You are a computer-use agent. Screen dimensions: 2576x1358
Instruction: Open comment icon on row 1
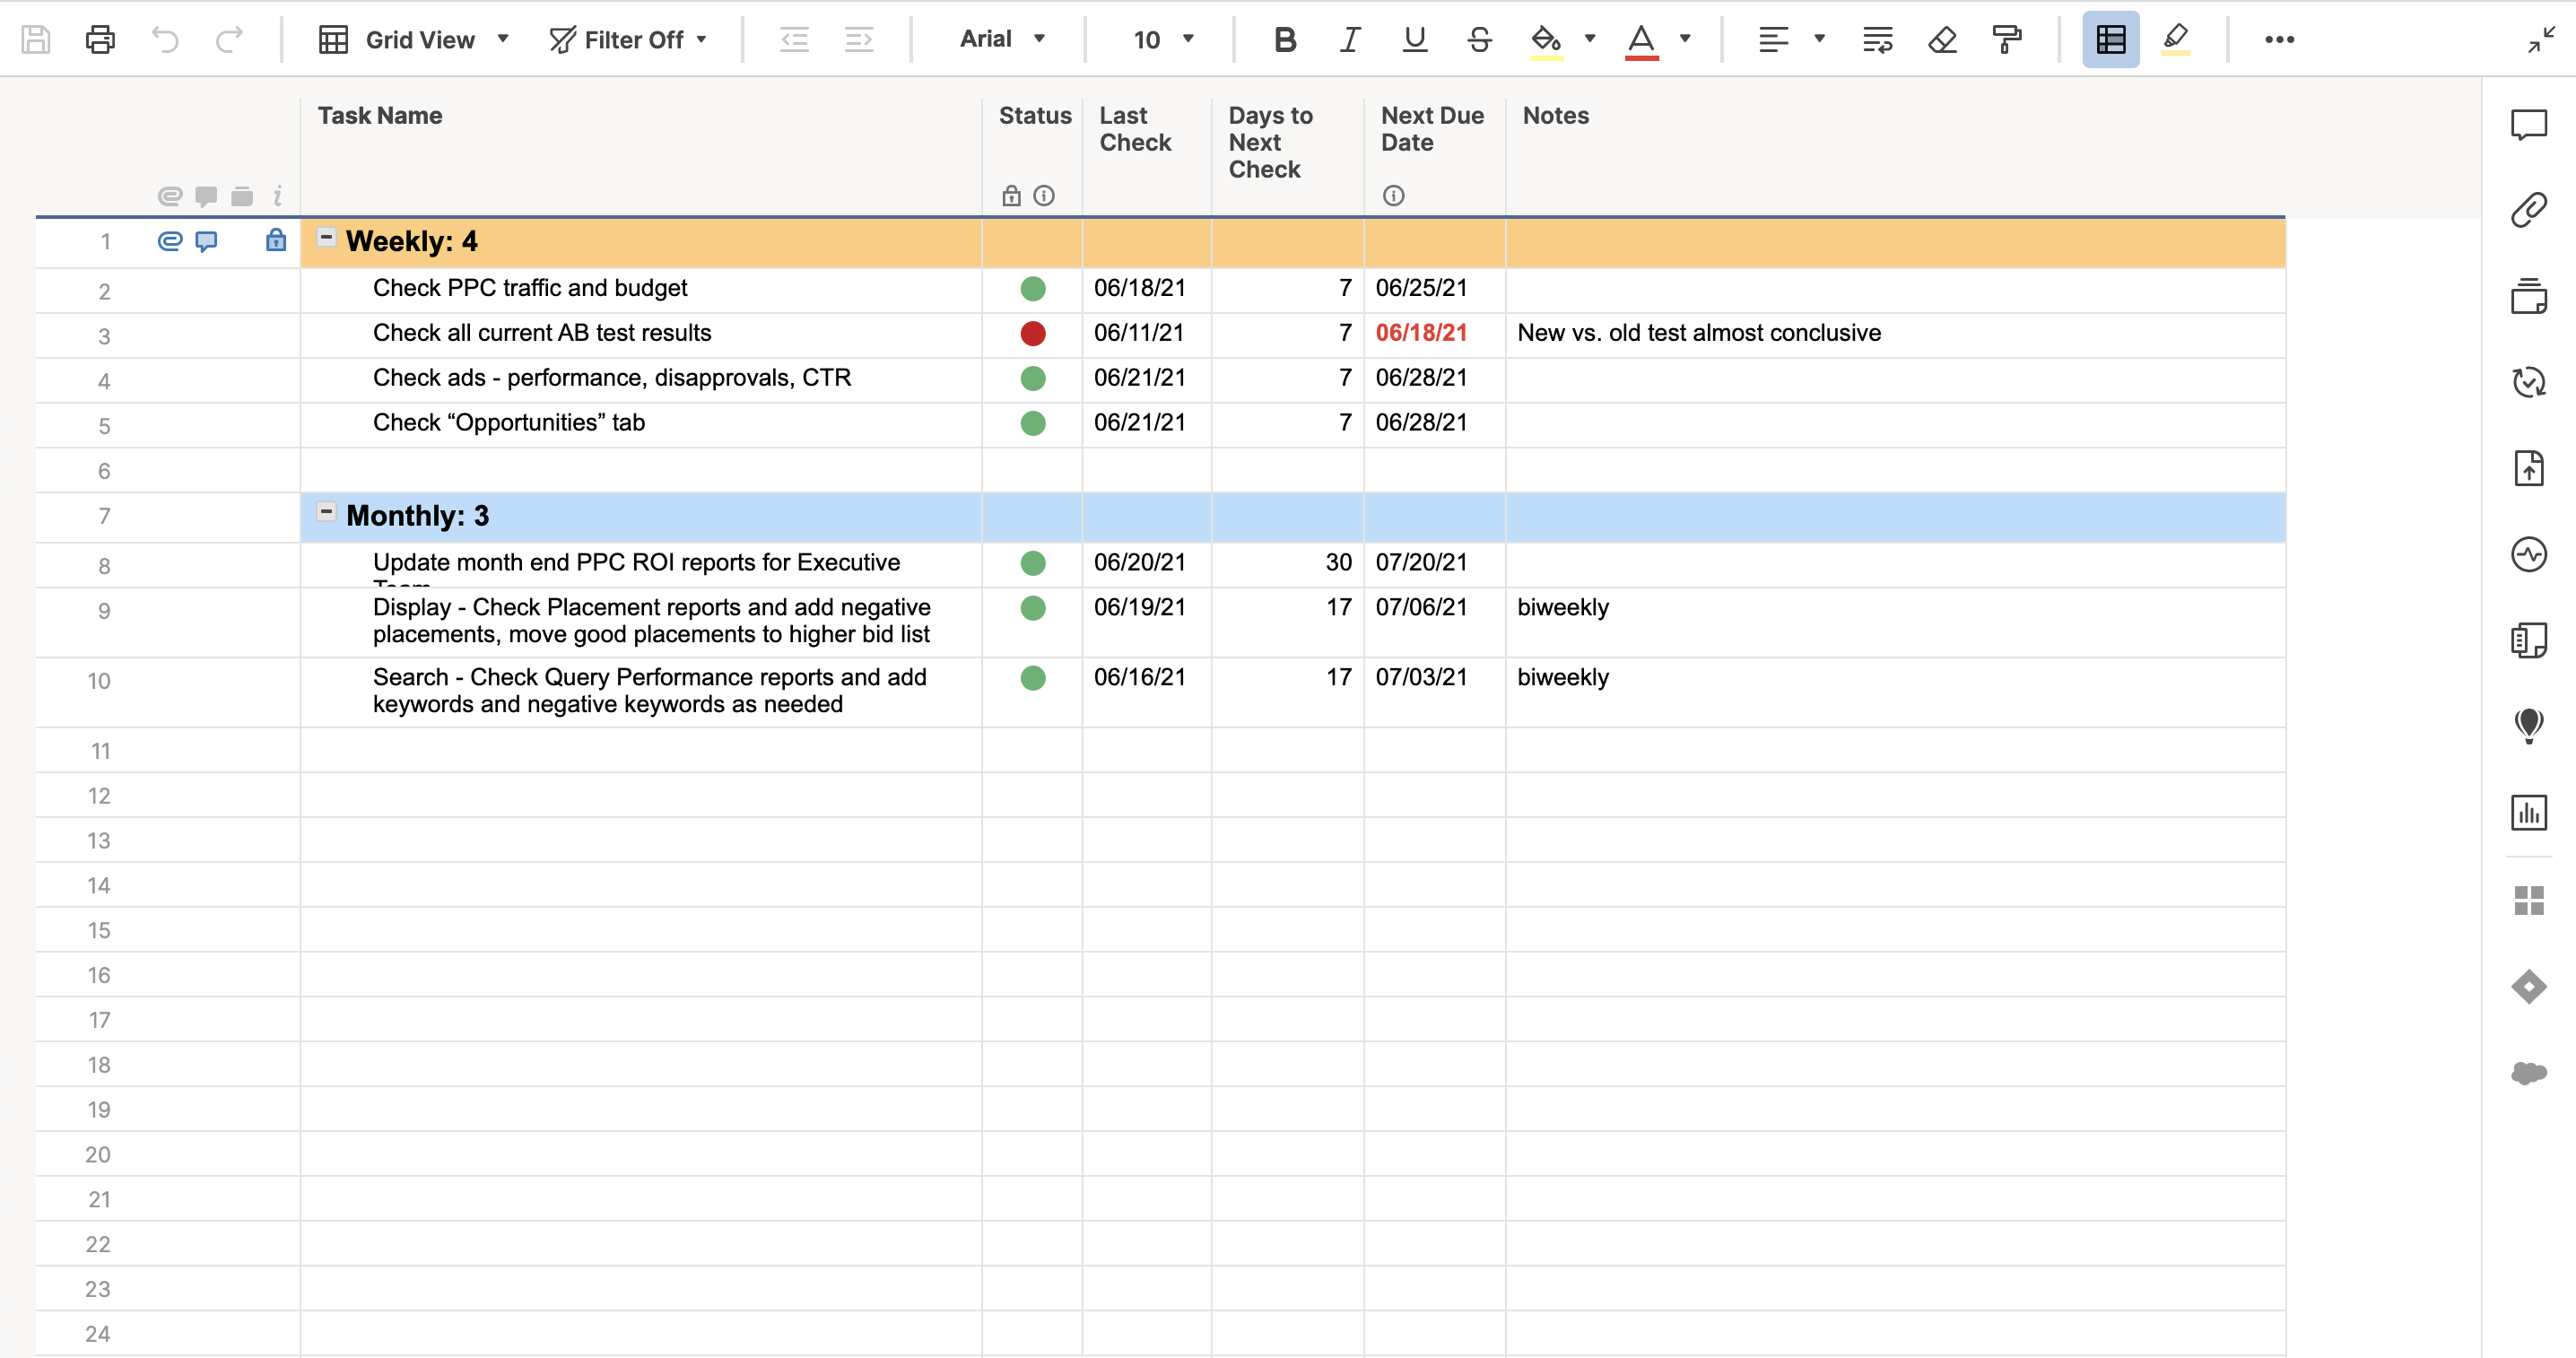click(206, 241)
